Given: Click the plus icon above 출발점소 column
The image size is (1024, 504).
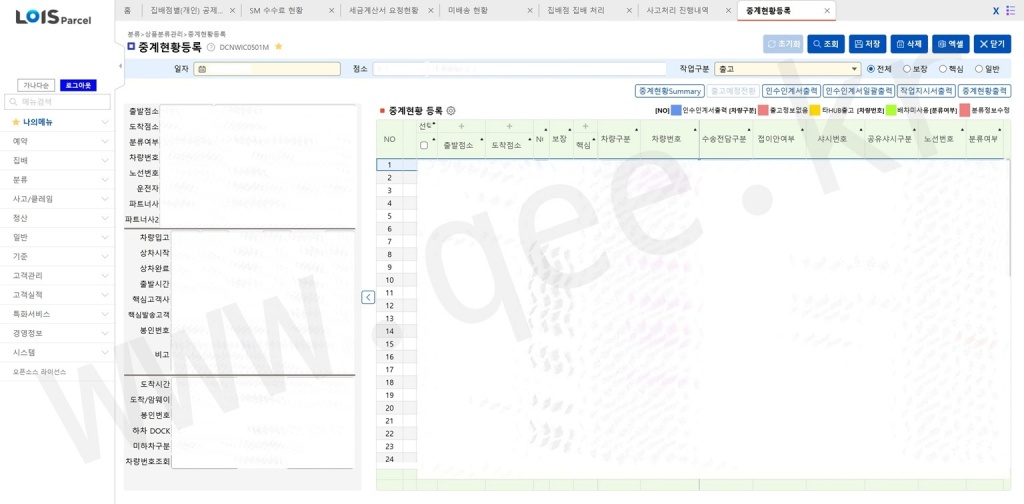Looking at the screenshot, I should coord(461,127).
